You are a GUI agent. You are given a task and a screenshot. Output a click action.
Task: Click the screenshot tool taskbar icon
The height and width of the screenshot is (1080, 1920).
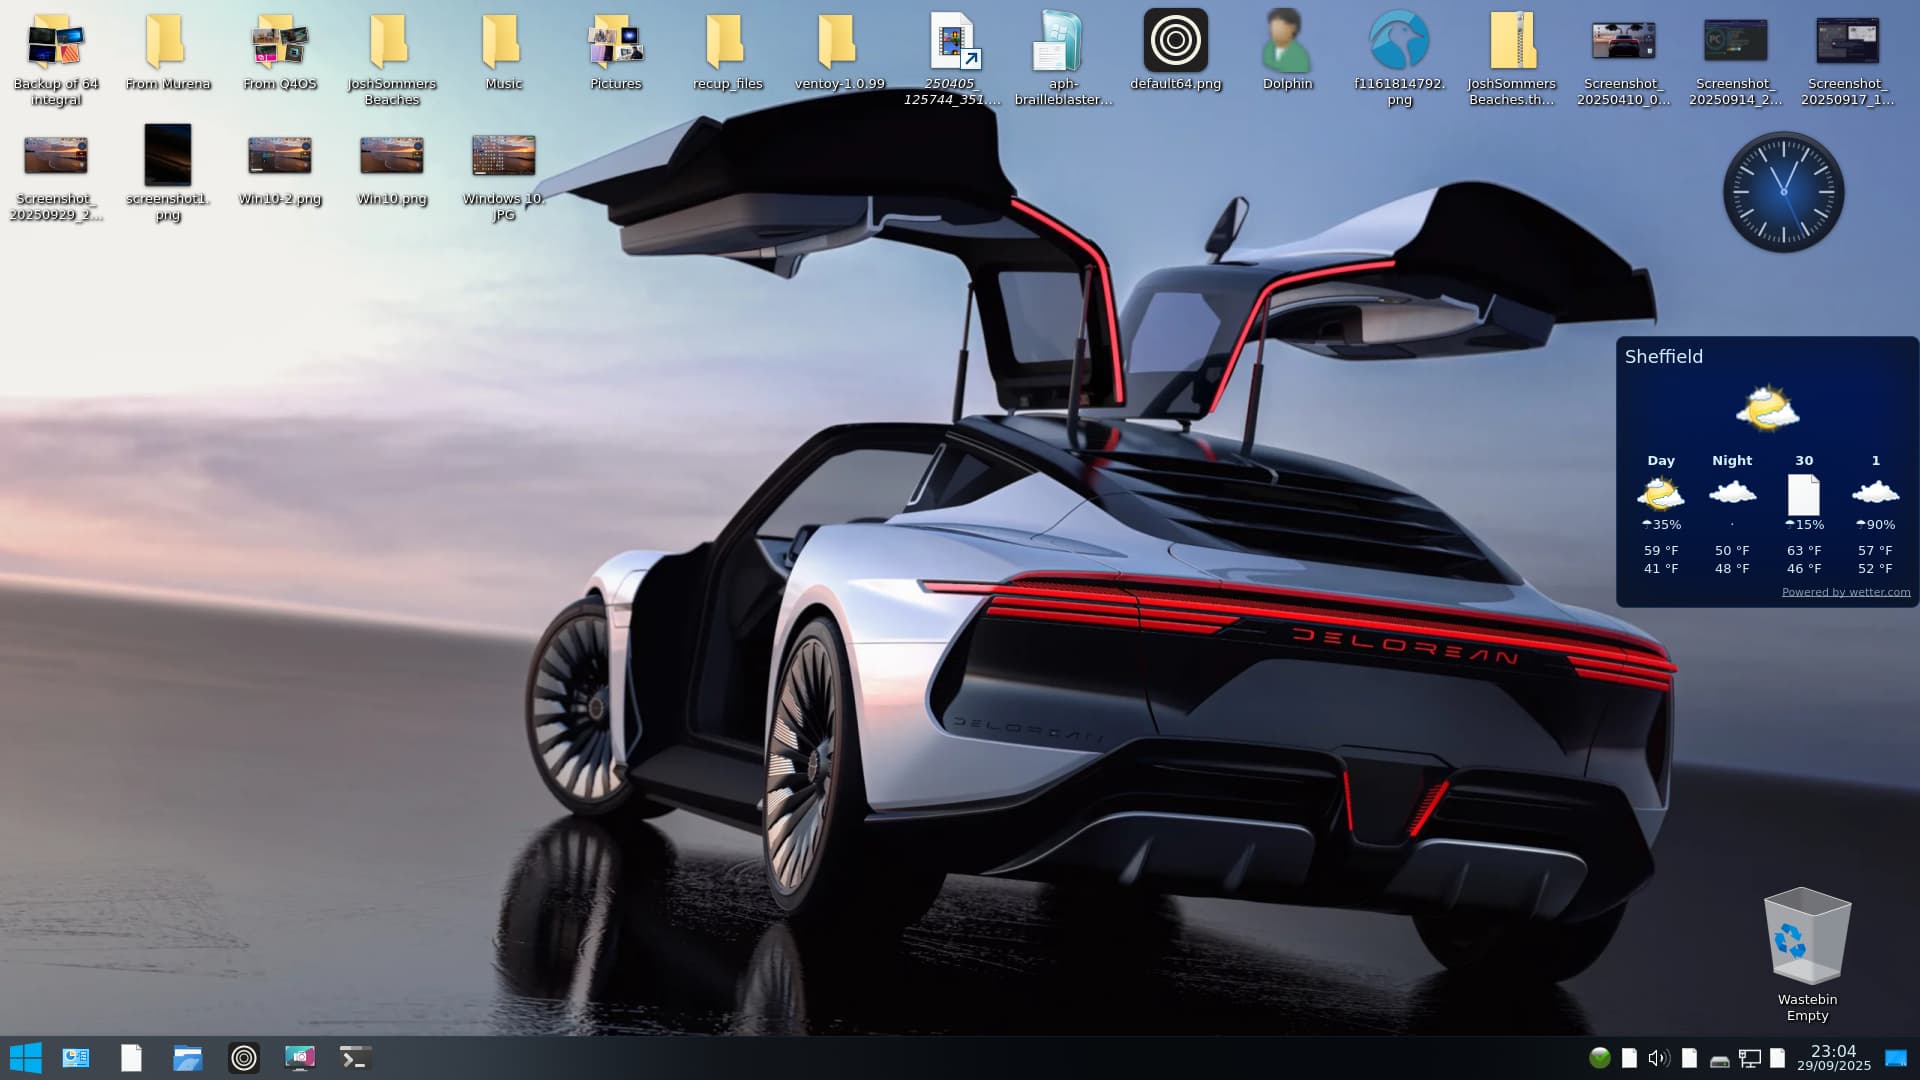point(299,1058)
